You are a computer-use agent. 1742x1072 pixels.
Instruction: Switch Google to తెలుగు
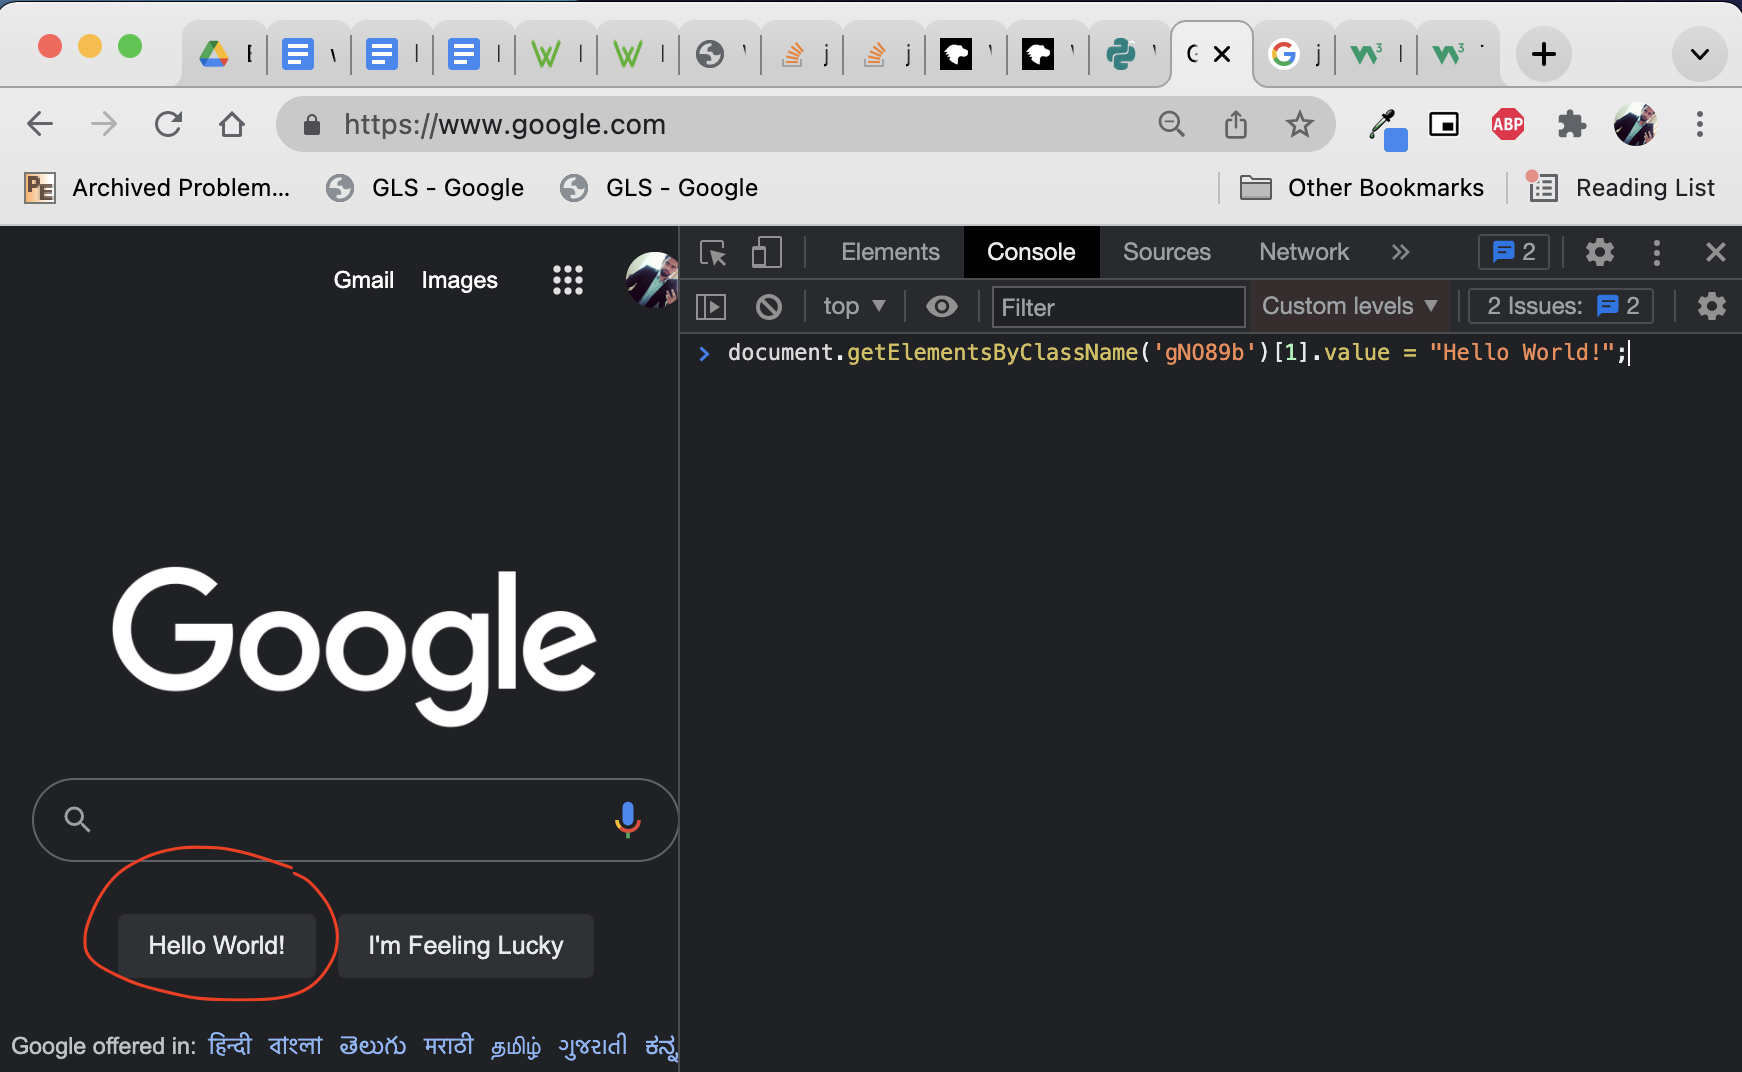(x=372, y=1046)
